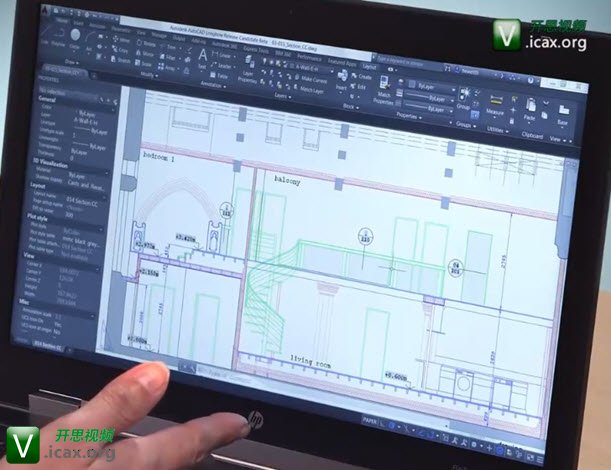
Task: Activate the Move modify tool
Action: click(x=121, y=40)
